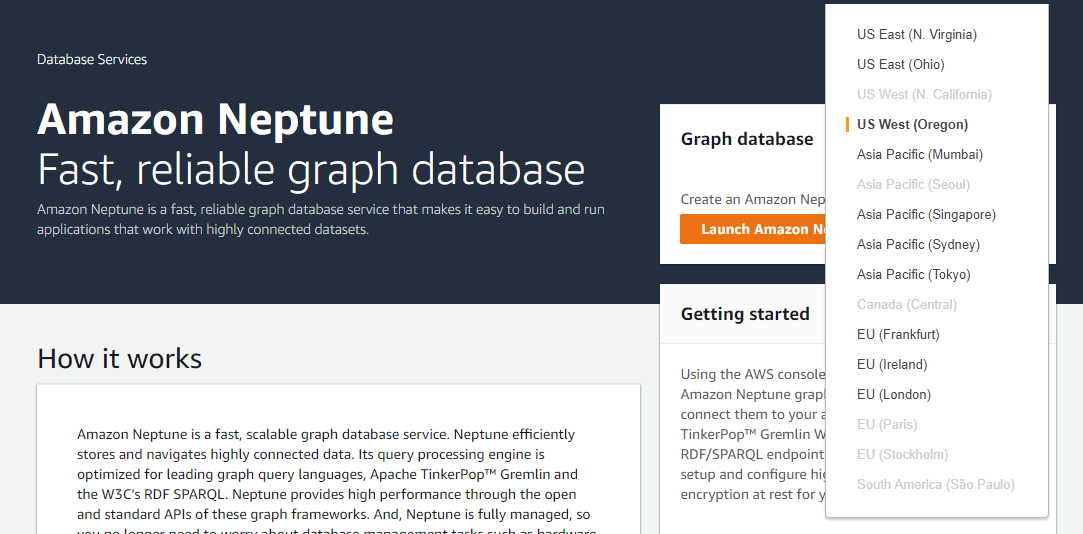1083x534 pixels.
Task: Select EU (Paris) region
Action: [x=887, y=425]
